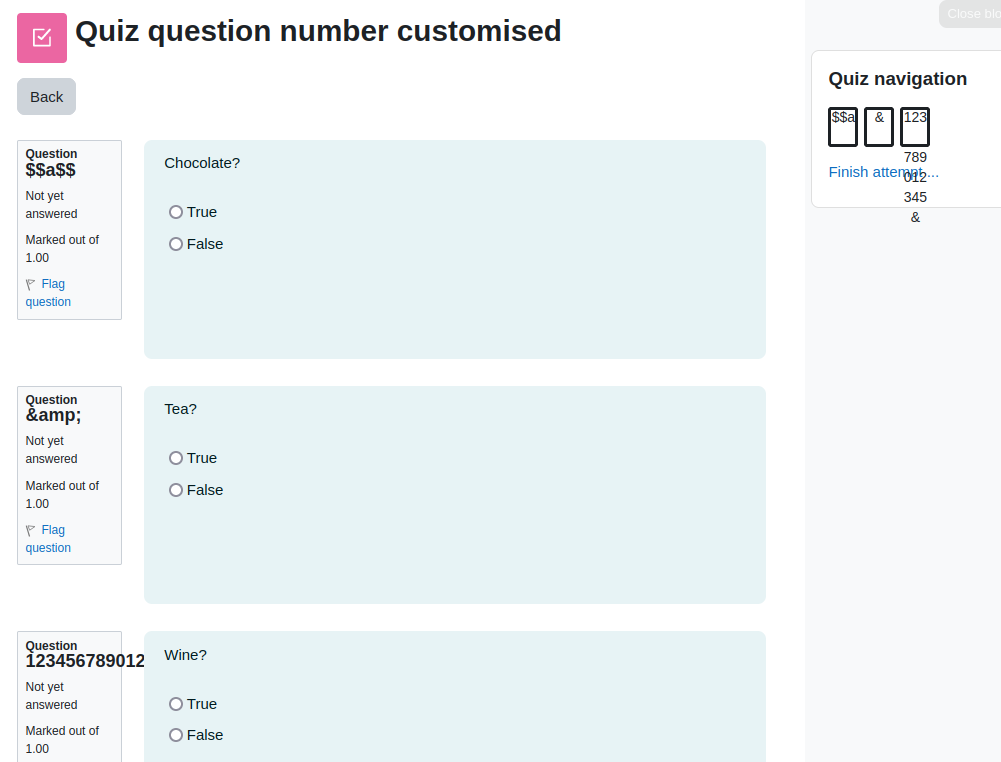Open question $$a in quiz navigation
This screenshot has width=1001, height=762.
coord(843,127)
